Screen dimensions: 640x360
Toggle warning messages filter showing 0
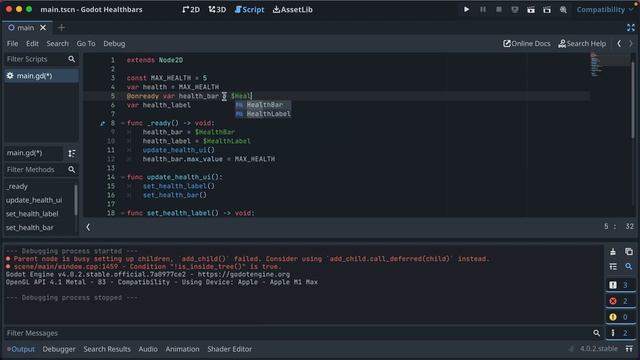click(620, 317)
